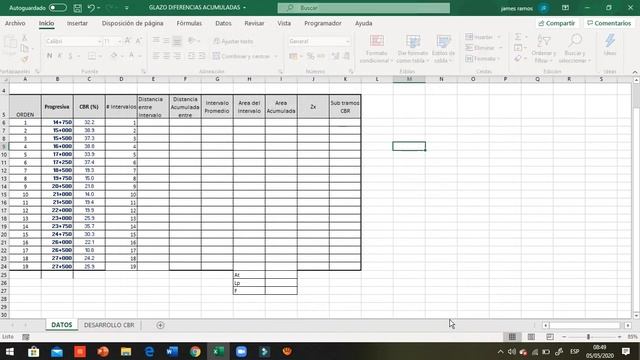The height and width of the screenshot is (360, 640).
Task: Open the Calibri font name dropdown
Action: [x=99, y=41]
